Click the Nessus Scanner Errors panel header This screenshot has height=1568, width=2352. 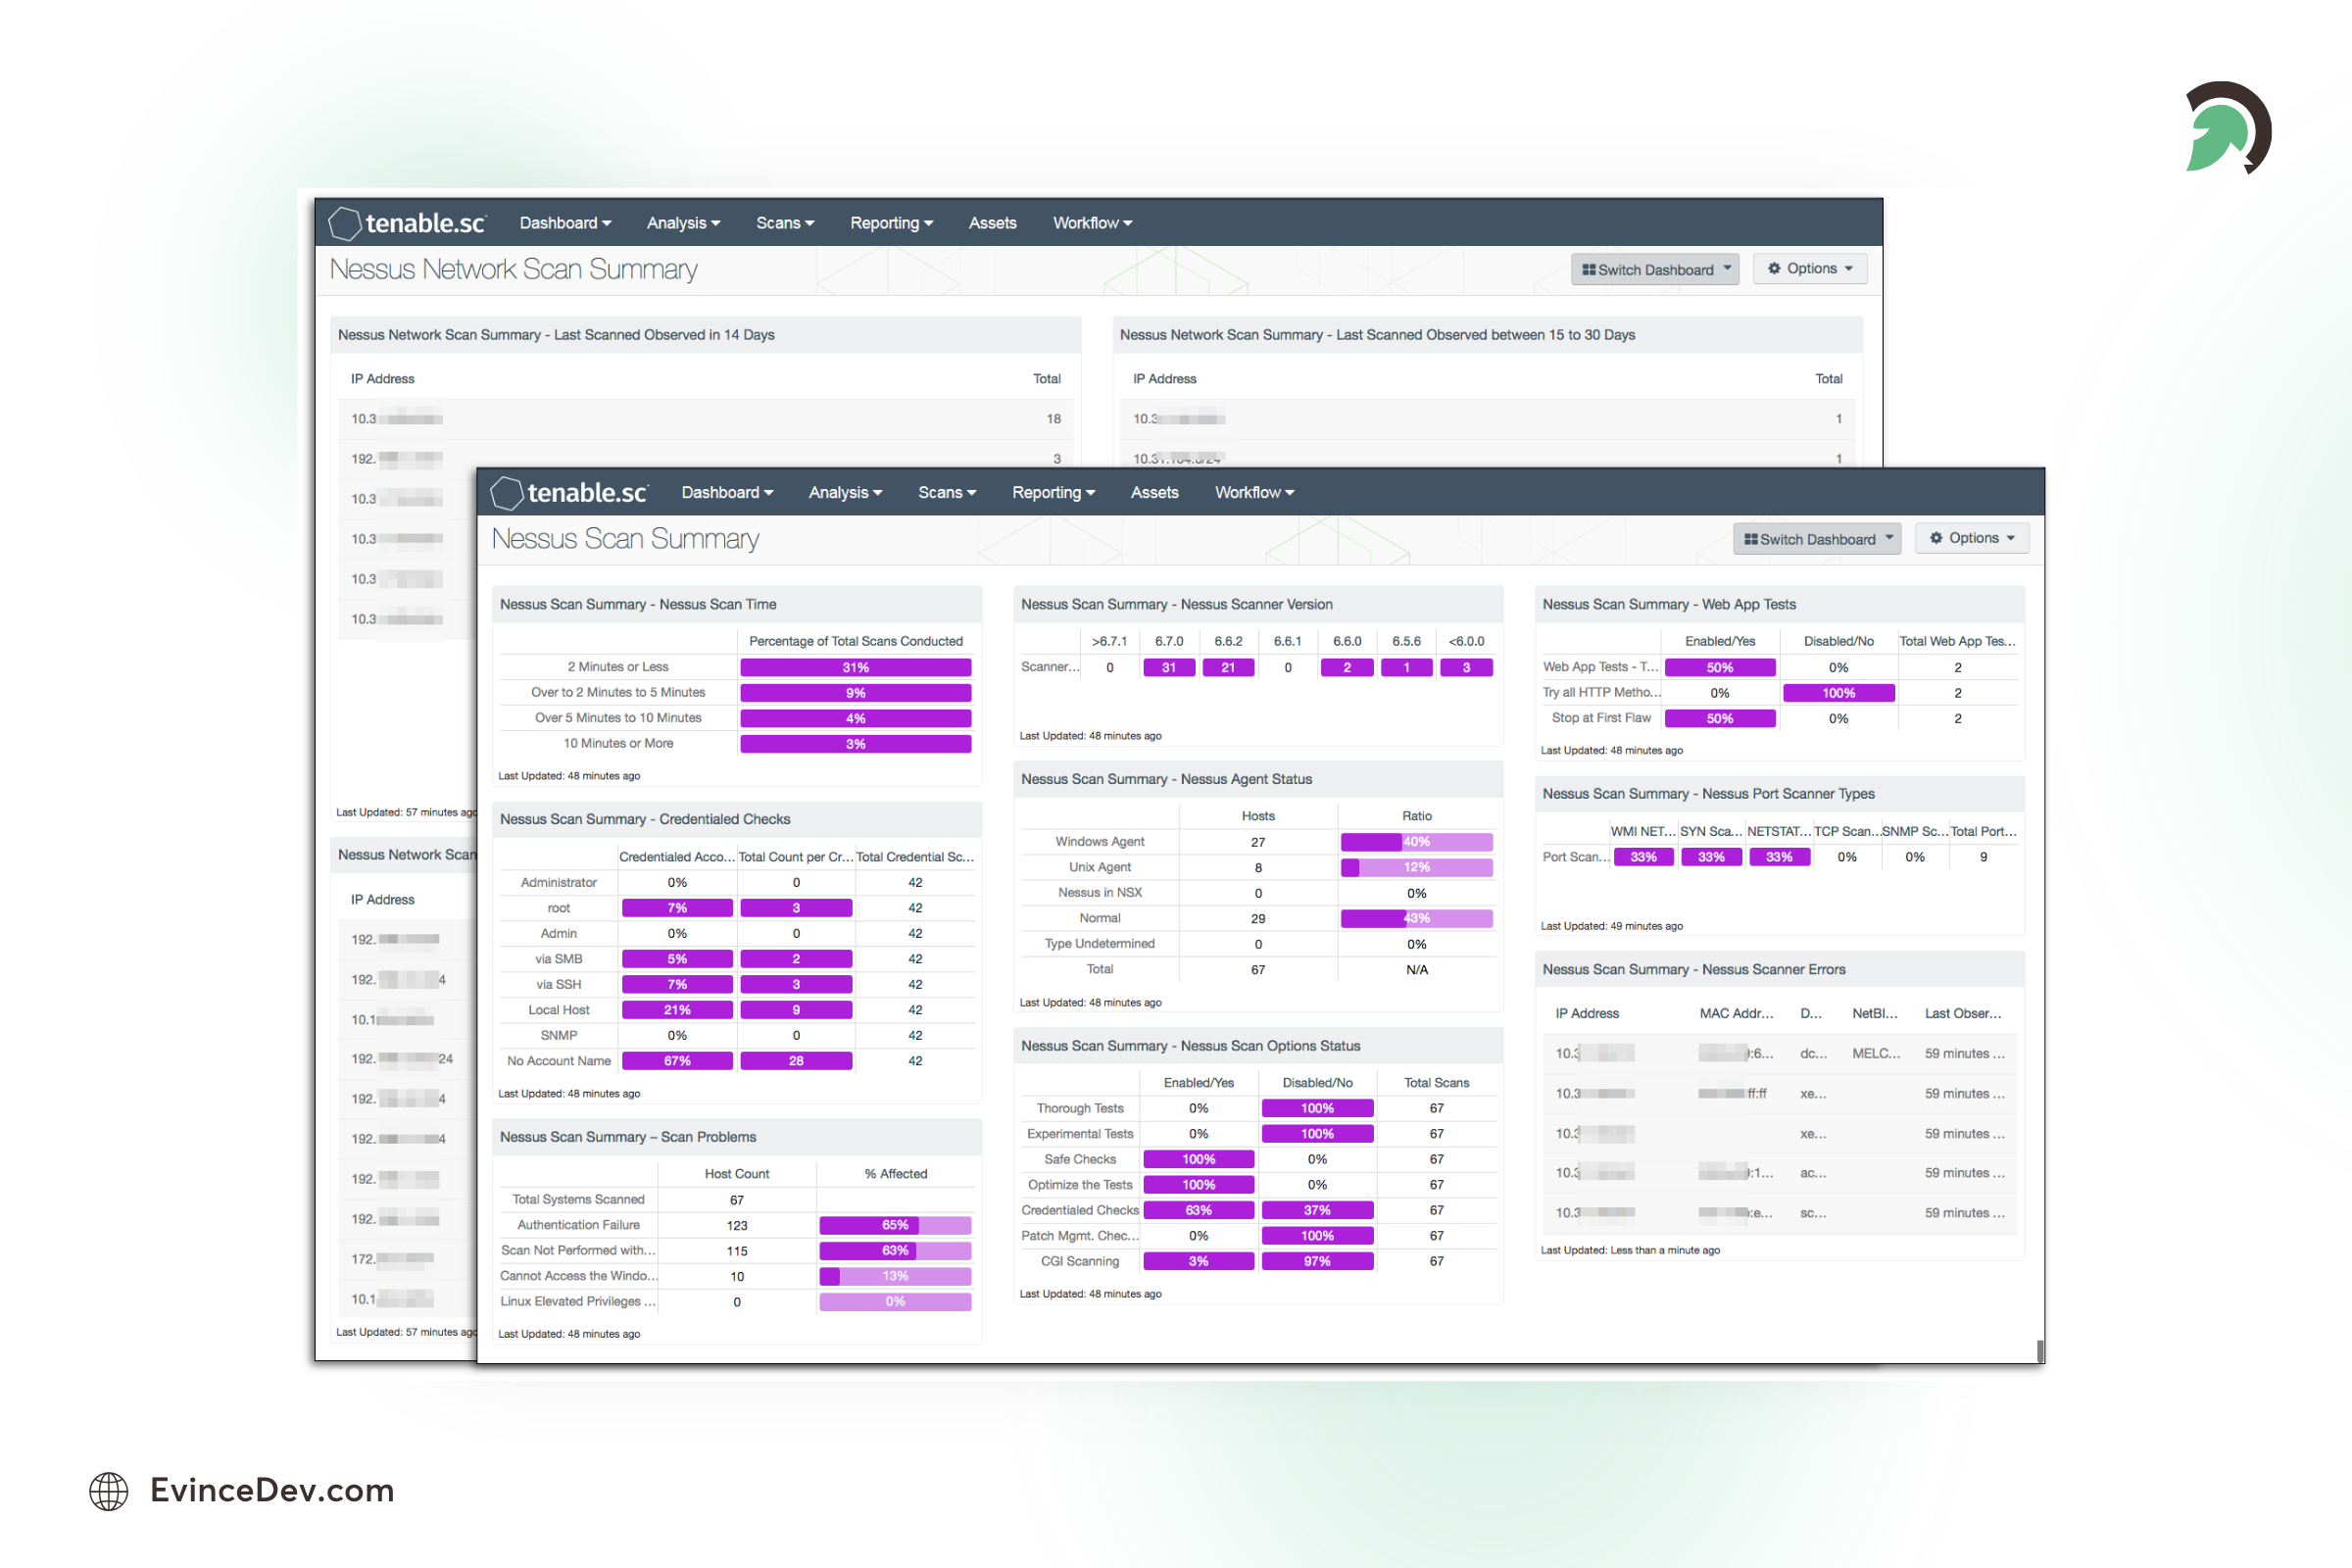[x=1780, y=969]
